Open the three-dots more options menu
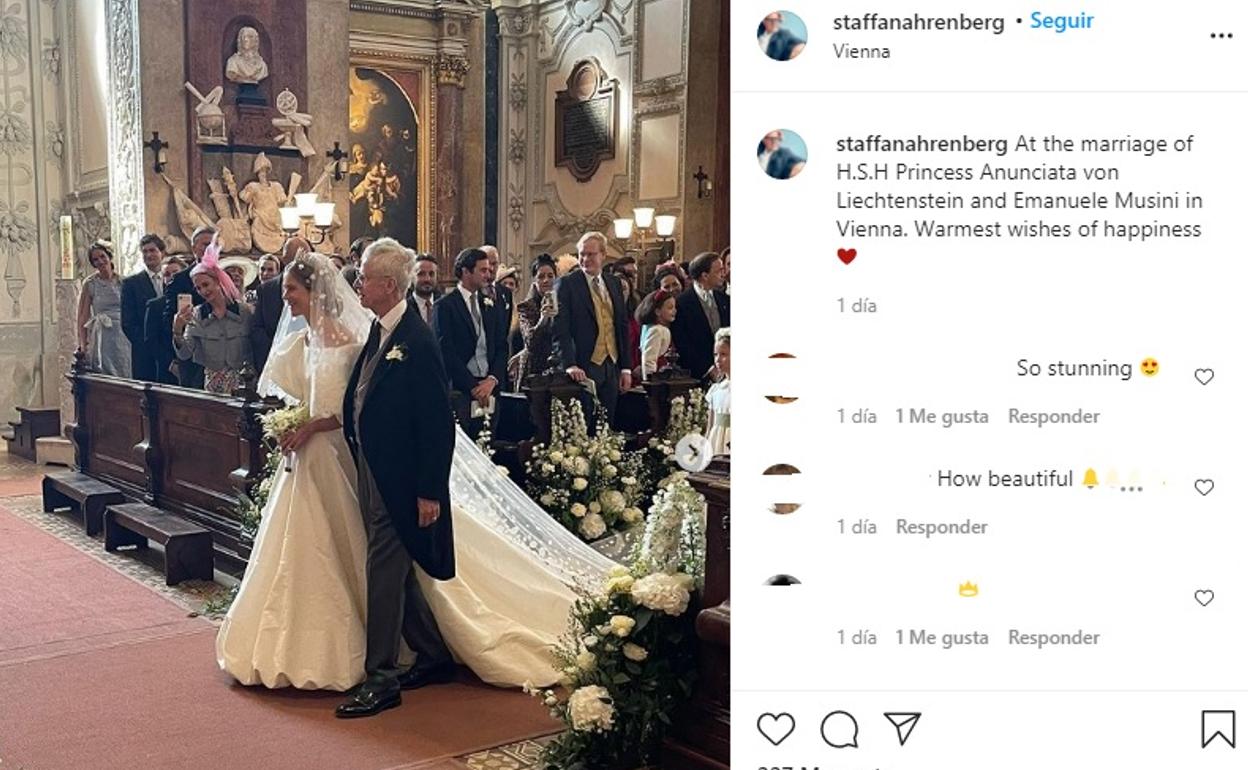Screen dimensions: 1248x770 [1221, 36]
